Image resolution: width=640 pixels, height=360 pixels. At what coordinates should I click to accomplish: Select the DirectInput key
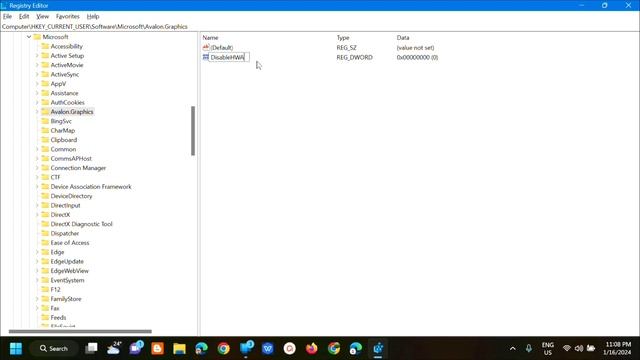(x=65, y=205)
